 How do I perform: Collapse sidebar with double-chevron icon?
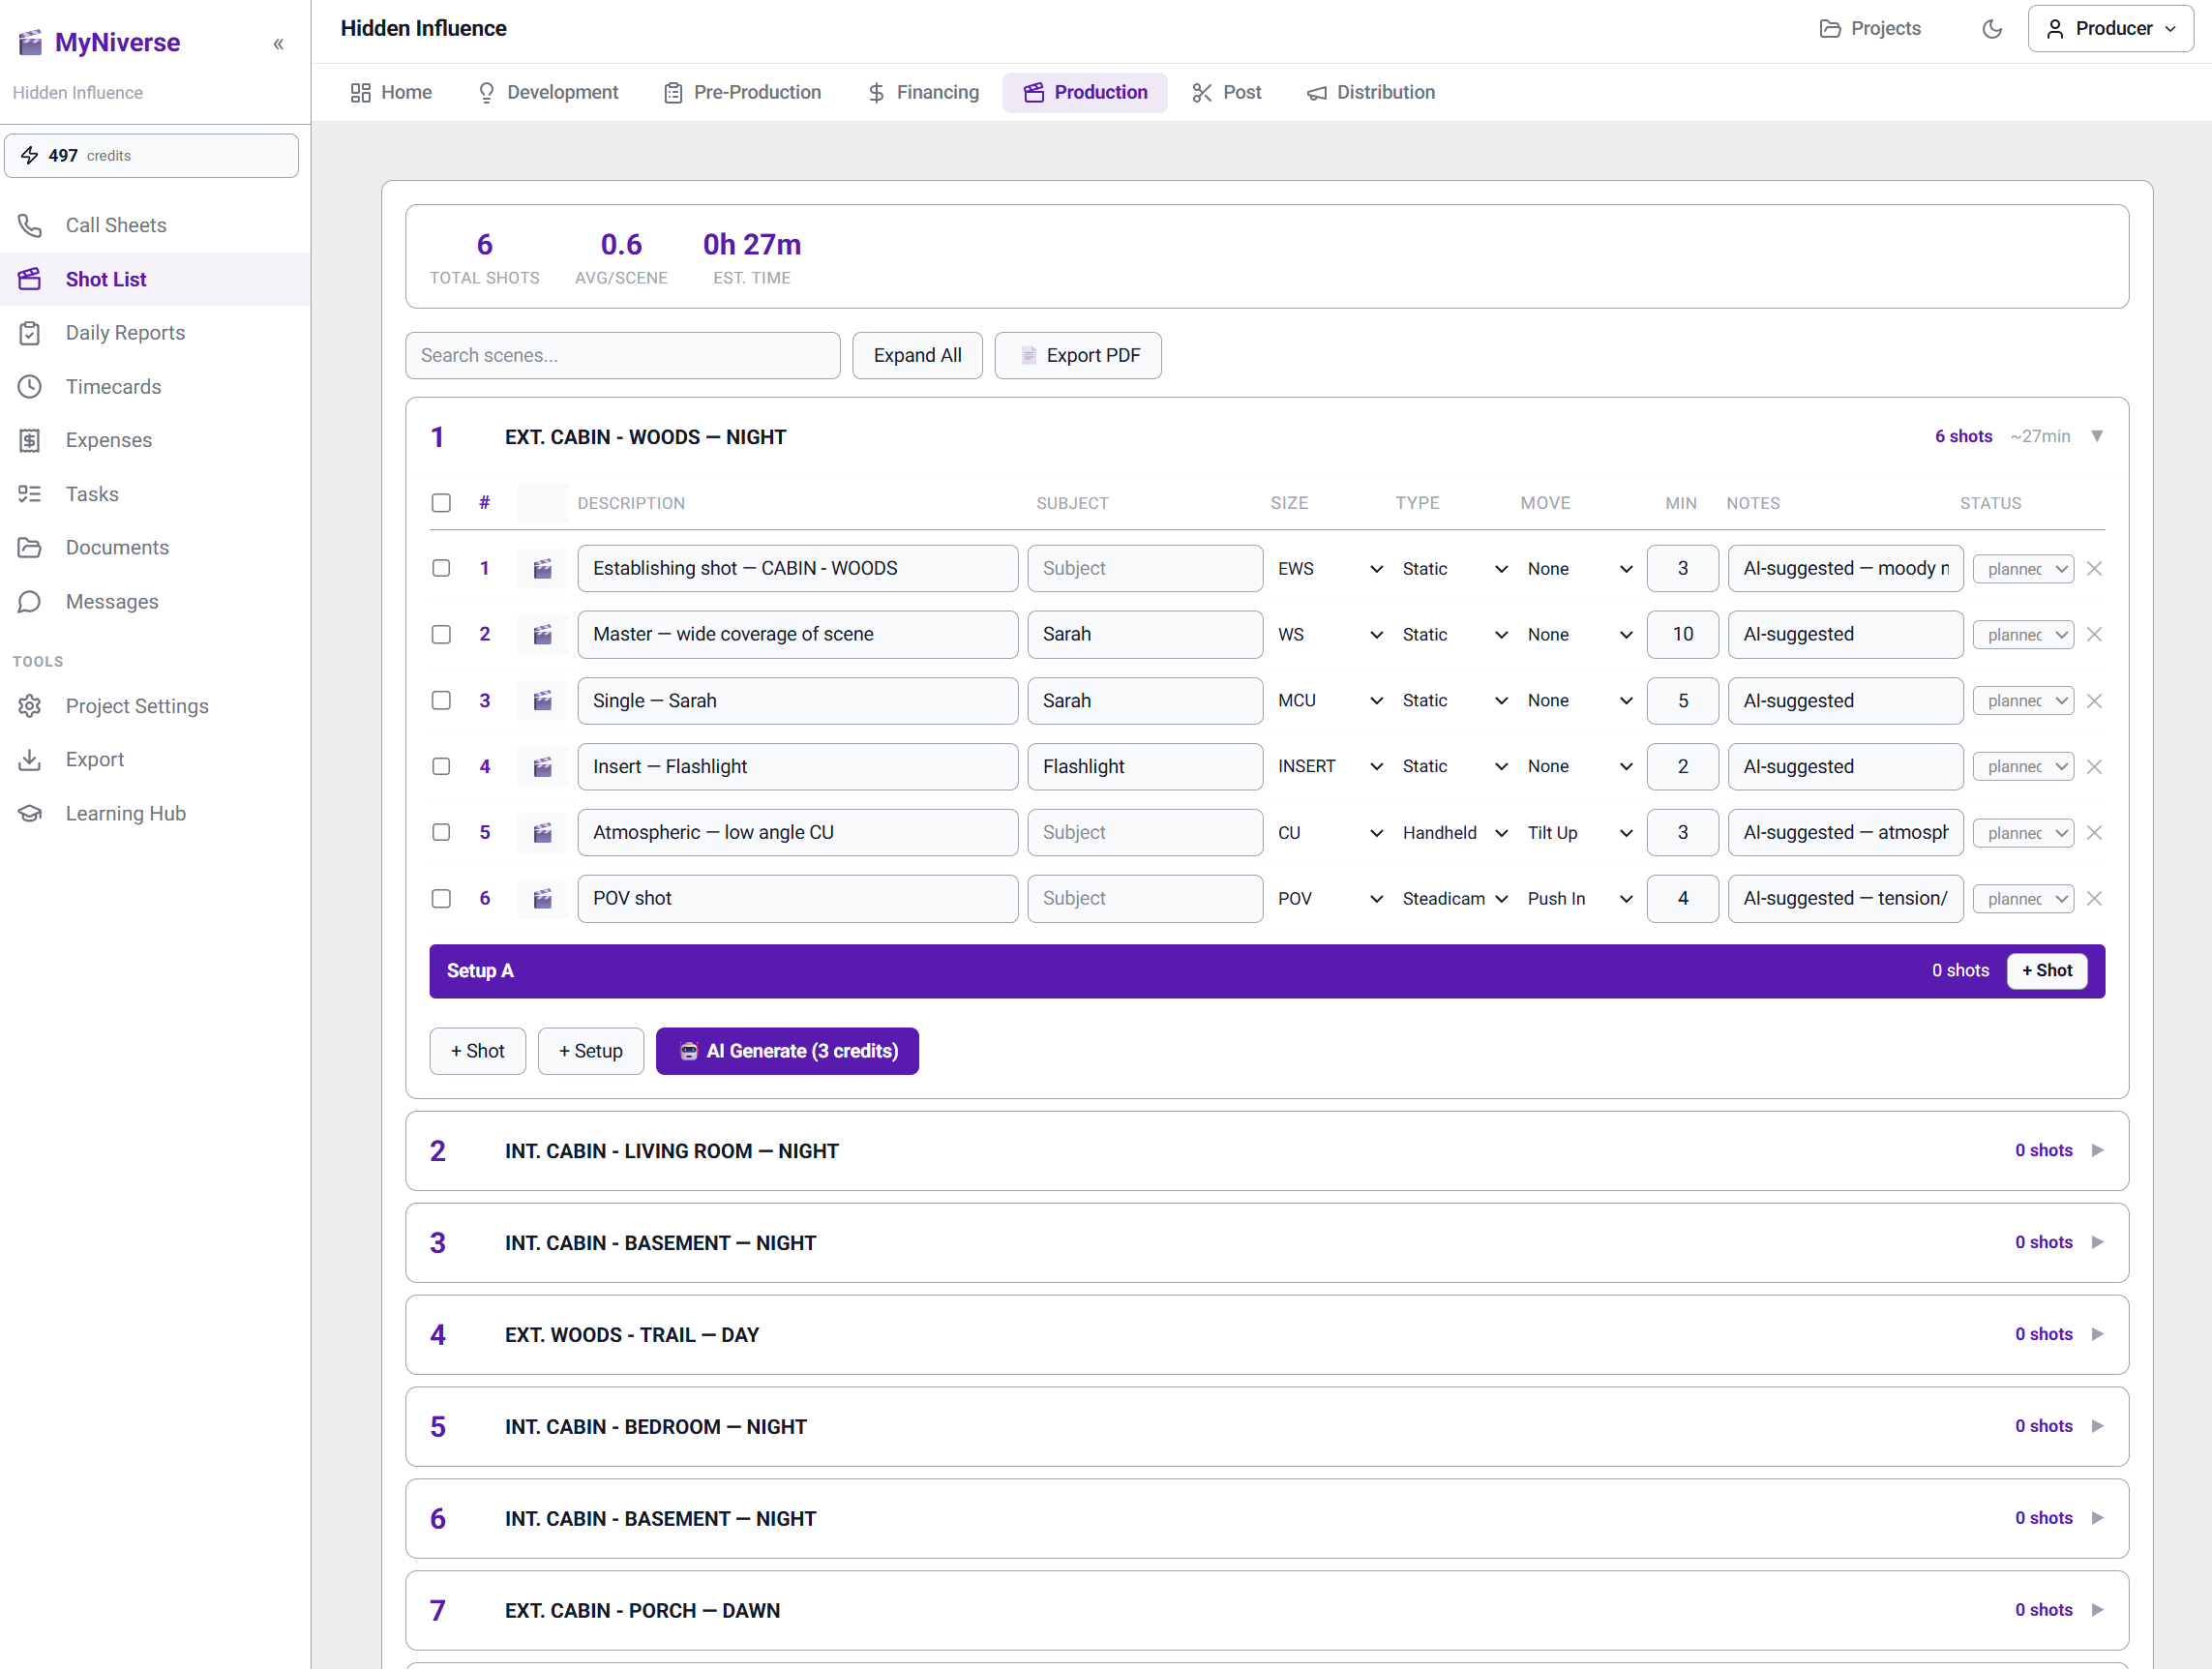pos(278,44)
